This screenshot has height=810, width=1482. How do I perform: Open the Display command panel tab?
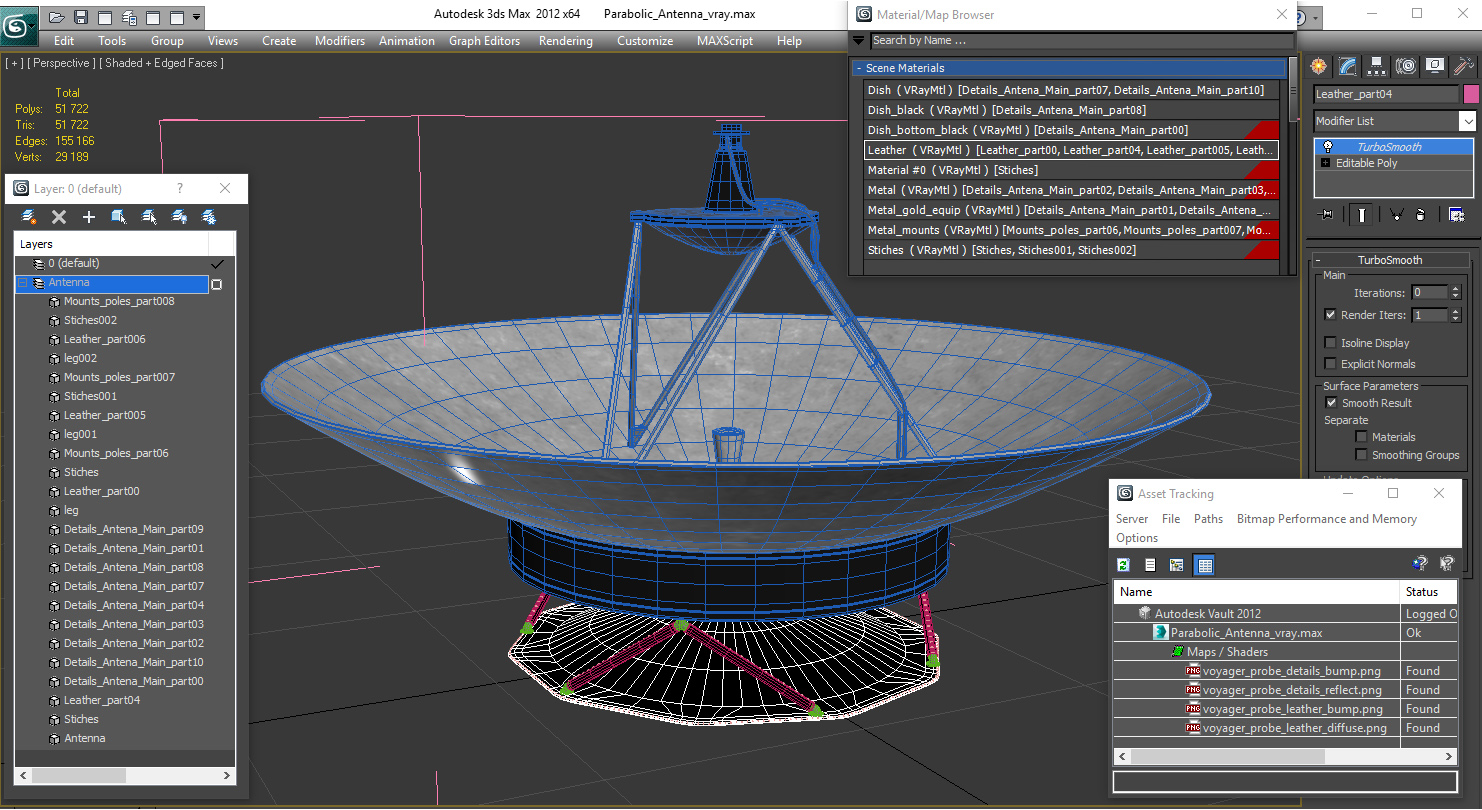point(1435,66)
